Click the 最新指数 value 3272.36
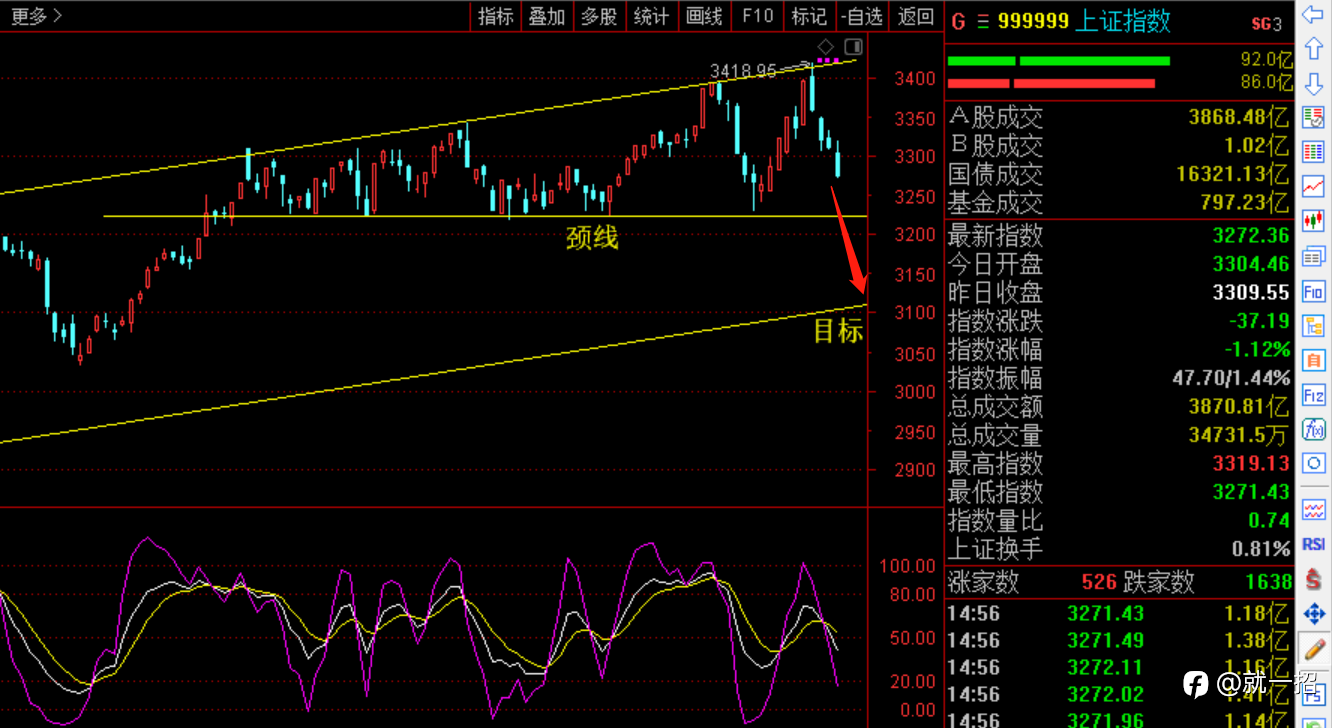The width and height of the screenshot is (1332, 728). [x=1251, y=236]
